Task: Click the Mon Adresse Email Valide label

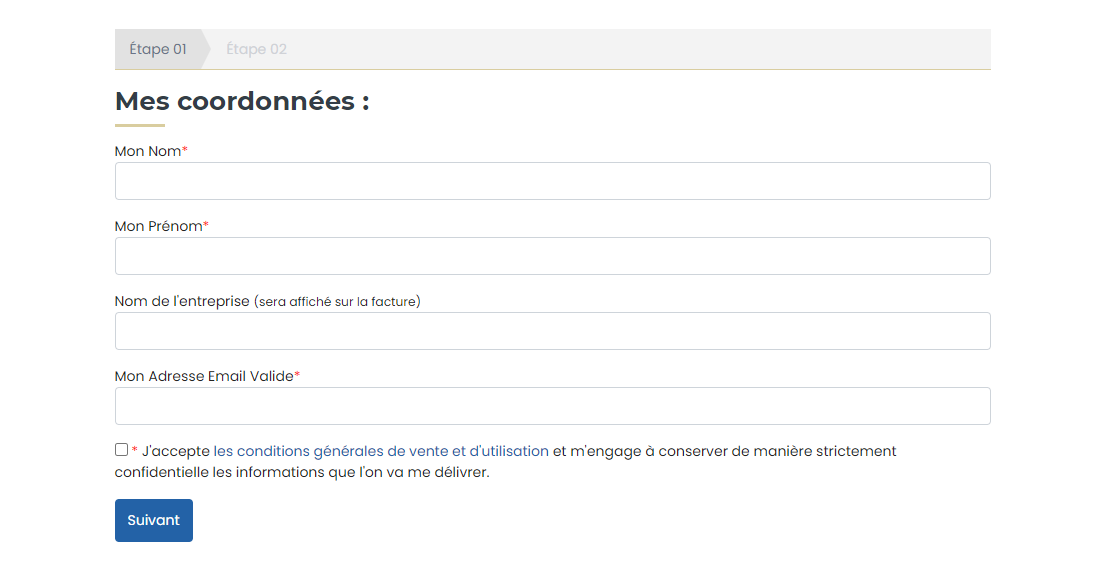Action: (x=204, y=376)
